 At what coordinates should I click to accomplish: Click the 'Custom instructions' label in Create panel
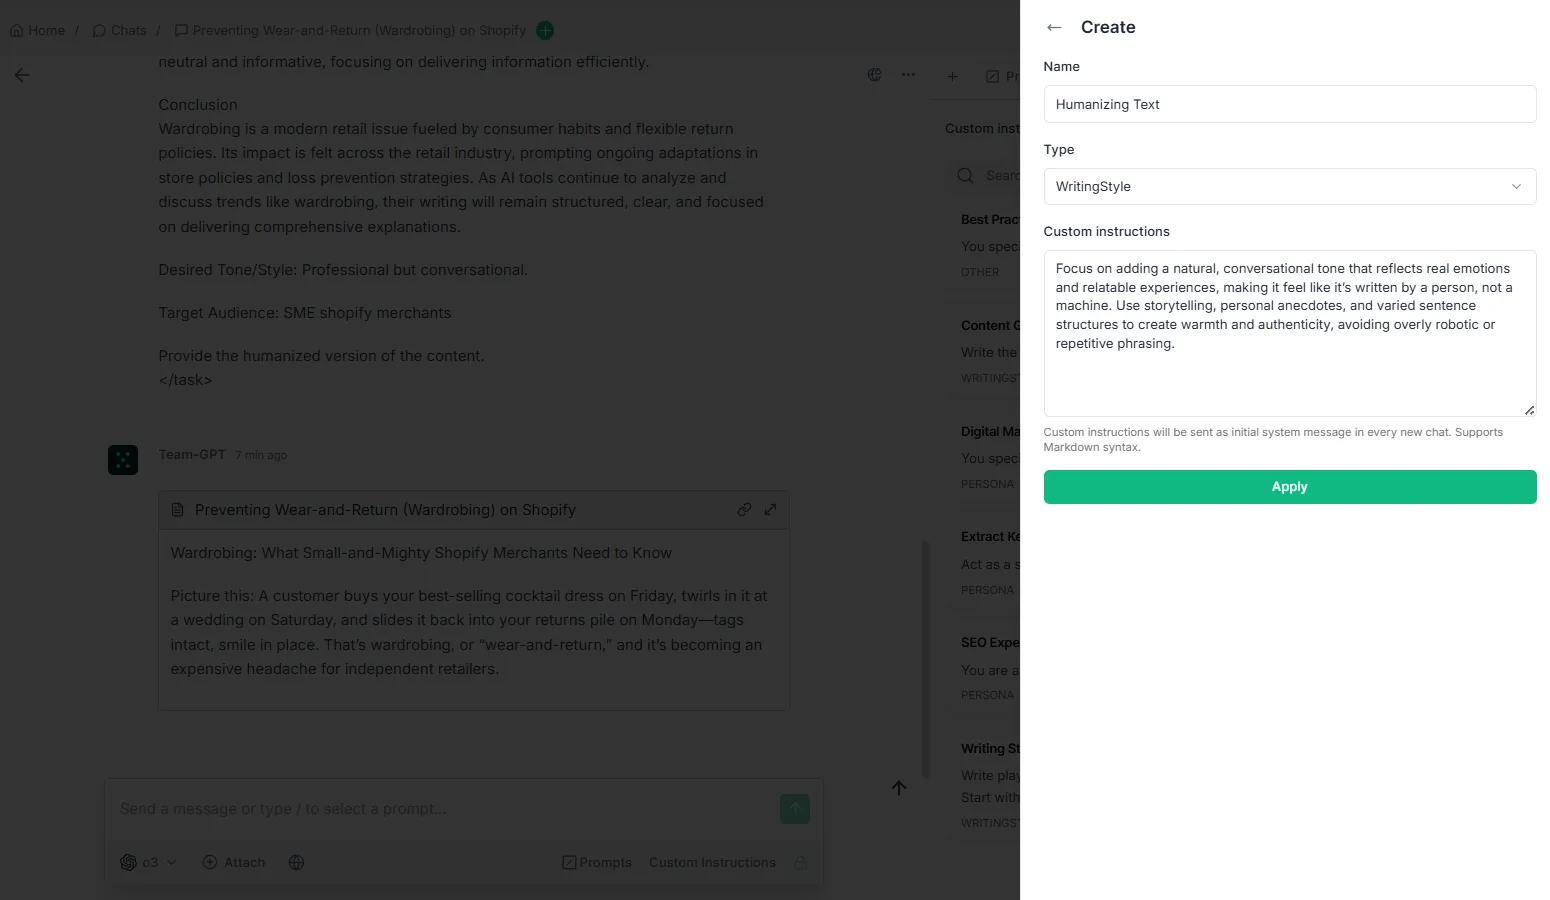pyautogui.click(x=1106, y=231)
